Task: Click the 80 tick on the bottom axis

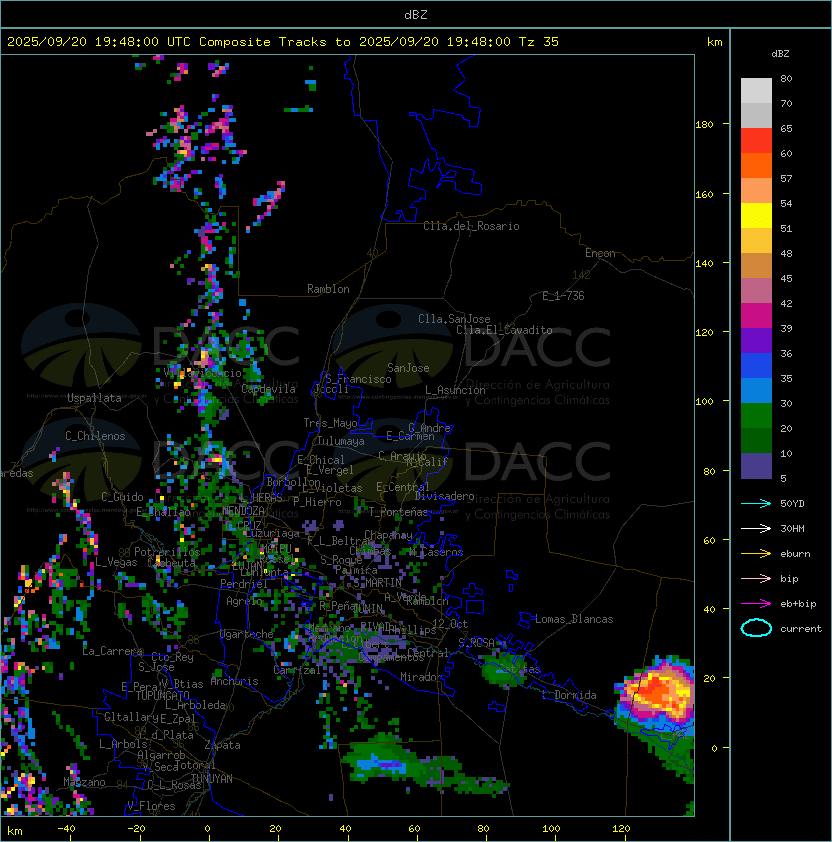Action: [483, 829]
